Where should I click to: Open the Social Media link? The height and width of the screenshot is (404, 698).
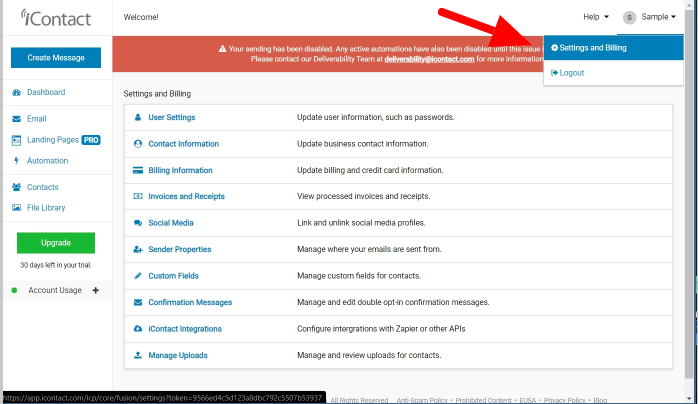(x=170, y=223)
